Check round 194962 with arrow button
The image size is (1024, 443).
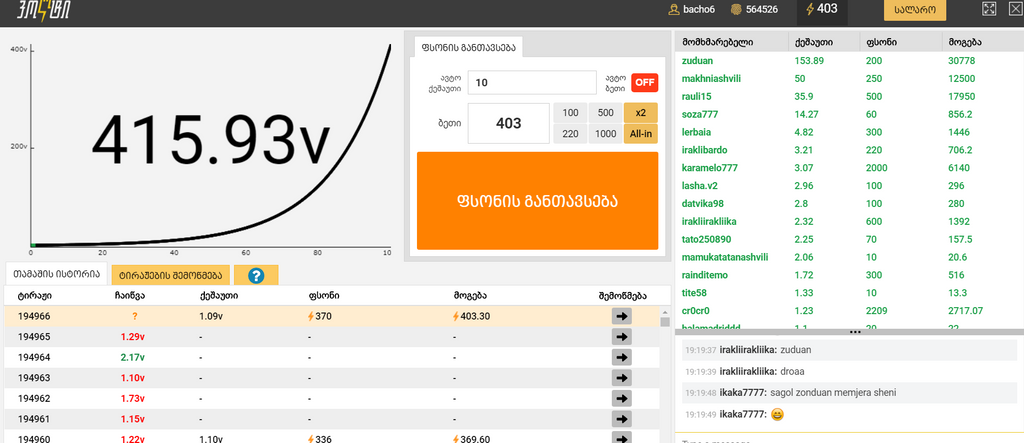tap(622, 399)
